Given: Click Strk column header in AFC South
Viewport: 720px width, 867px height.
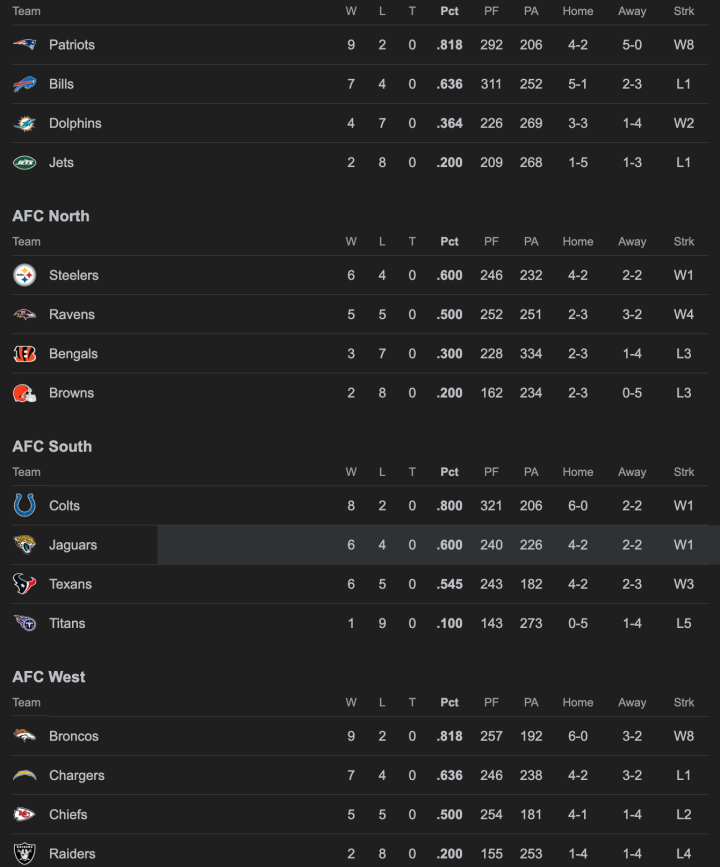Looking at the screenshot, I should [x=684, y=472].
